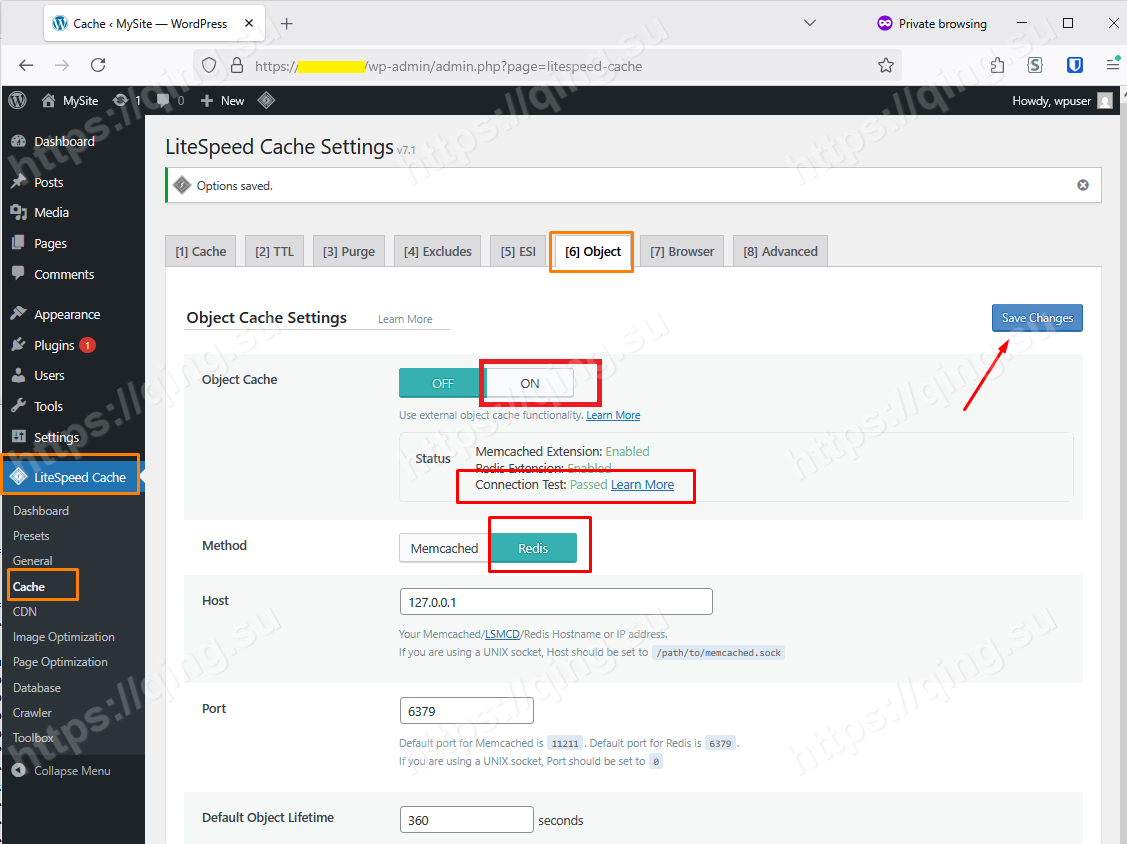Click the browser forward arrow
The width and height of the screenshot is (1127, 844).
point(63,65)
